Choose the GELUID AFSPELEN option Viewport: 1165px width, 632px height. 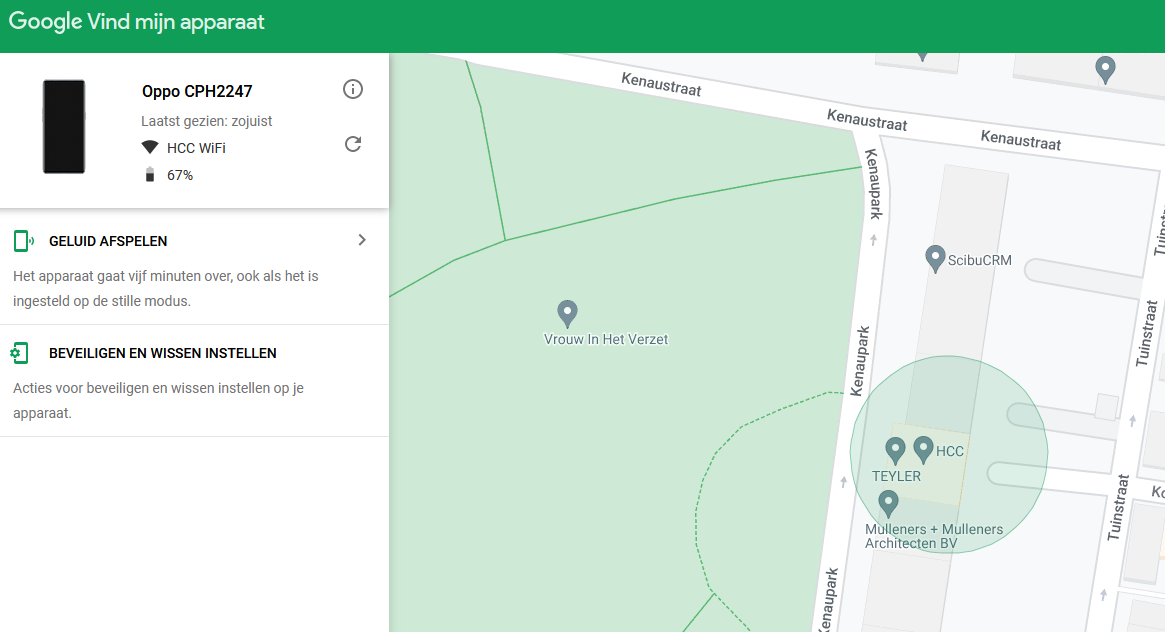tap(108, 241)
